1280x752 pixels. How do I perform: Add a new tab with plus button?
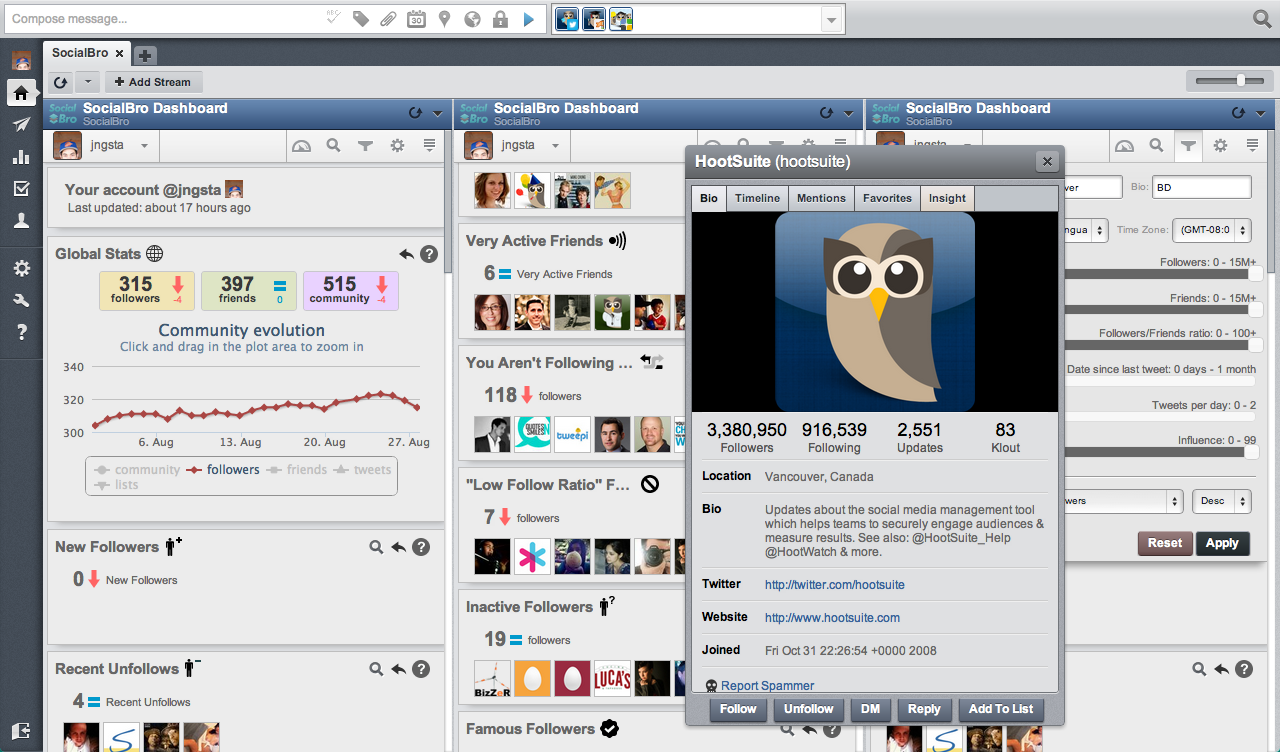coord(144,55)
